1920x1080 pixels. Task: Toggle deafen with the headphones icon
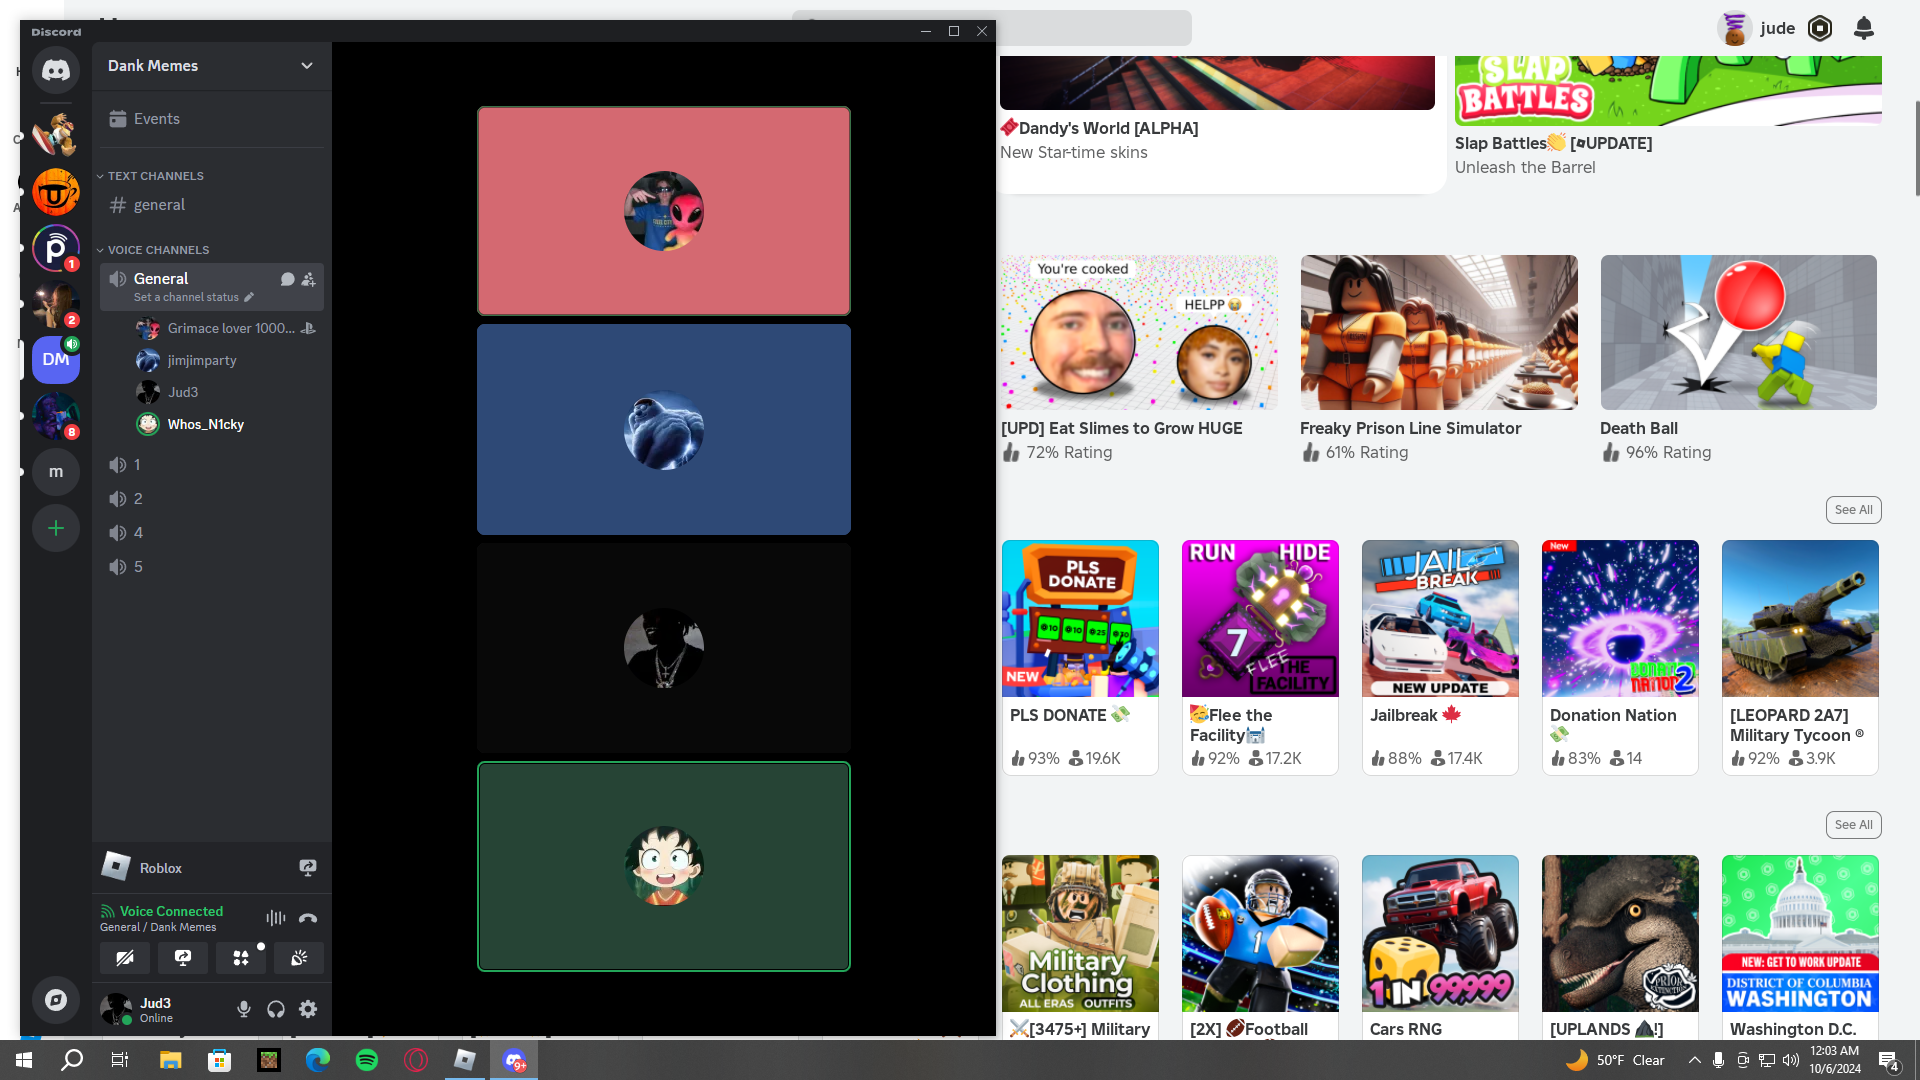point(276,1009)
